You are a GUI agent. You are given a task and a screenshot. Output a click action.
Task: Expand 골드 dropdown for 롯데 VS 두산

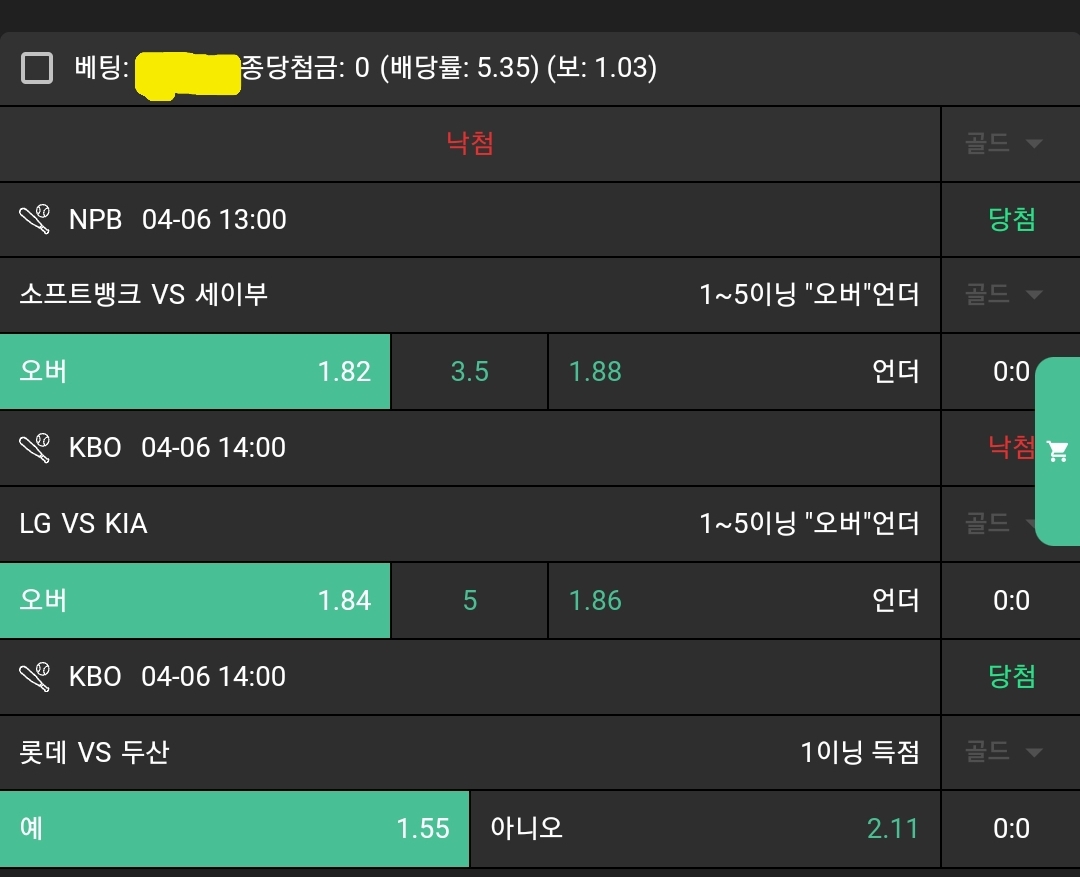pos(1003,751)
